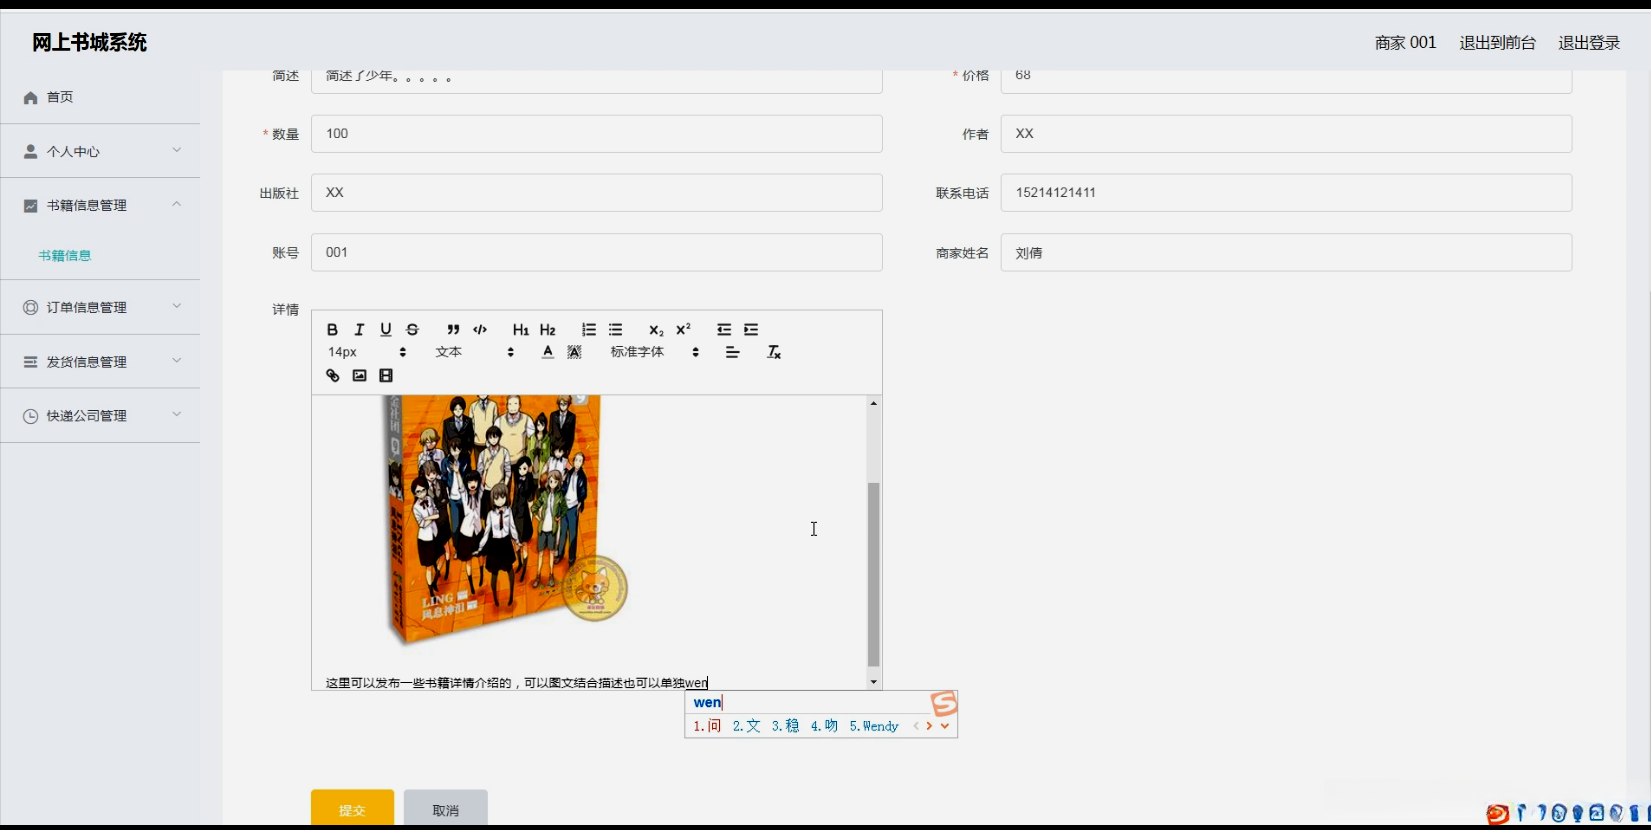The image size is (1651, 830).
Task: Select candidate 2.文 in the IME popup
Action: tap(746, 726)
